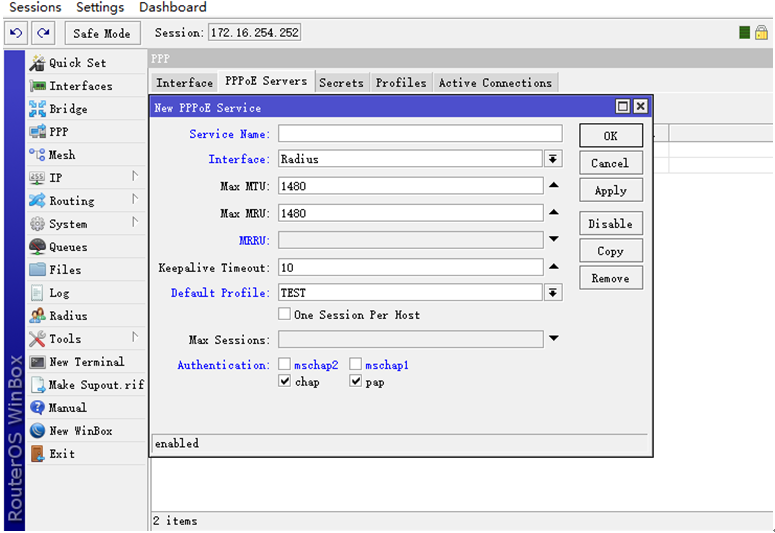Select the Mesh icon in sidebar
The image size is (775, 533).
(x=37, y=155)
